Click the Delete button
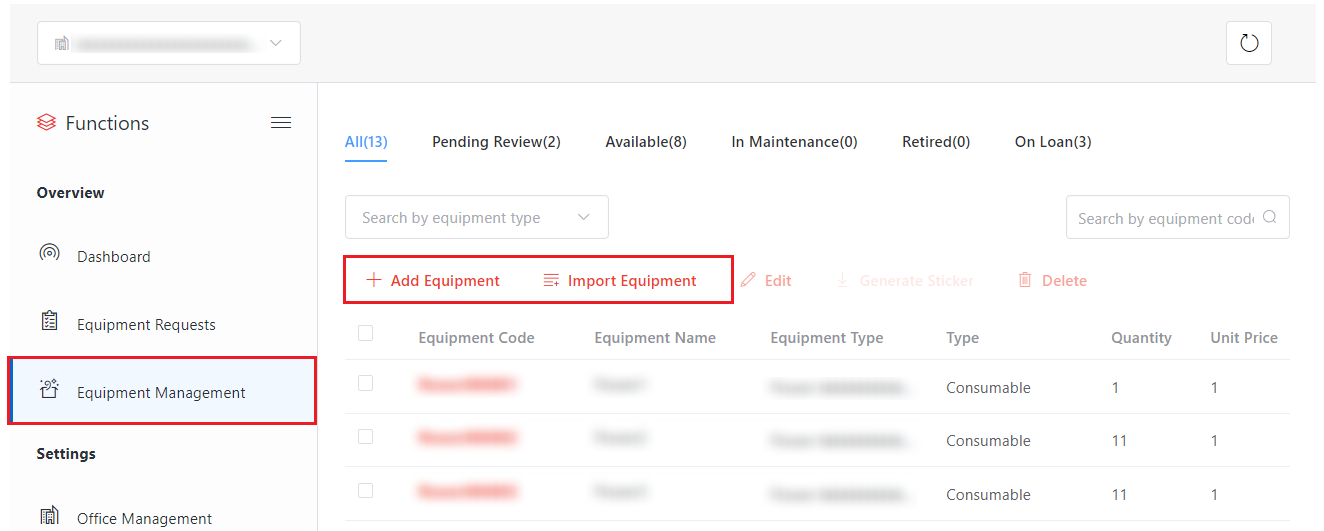The width and height of the screenshot is (1324, 531). point(1052,280)
